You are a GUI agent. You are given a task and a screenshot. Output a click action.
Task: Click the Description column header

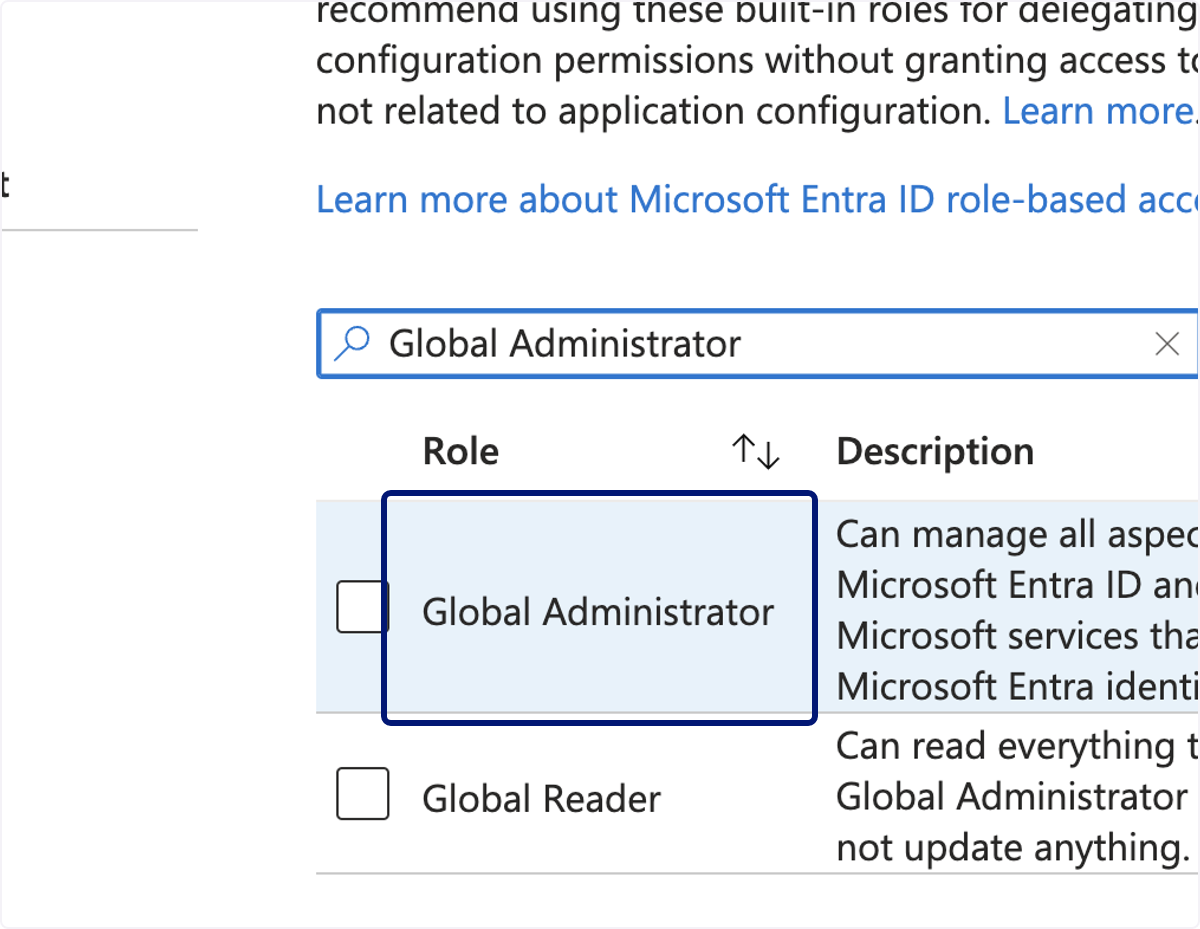tap(935, 452)
